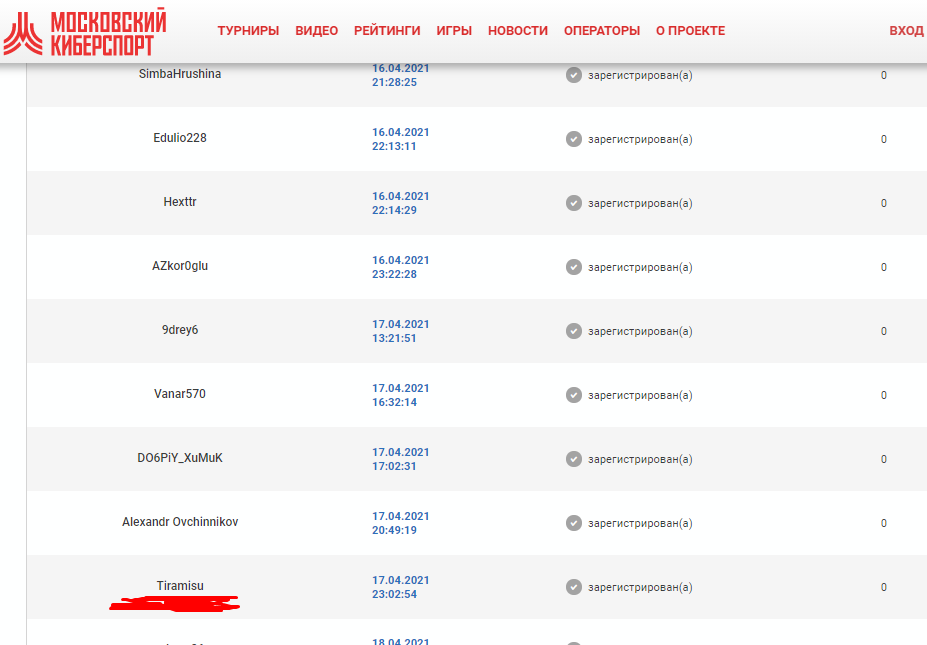Select the 16.04.2021 22:14:29 timestamp
The height and width of the screenshot is (645, 927).
pyautogui.click(x=400, y=203)
